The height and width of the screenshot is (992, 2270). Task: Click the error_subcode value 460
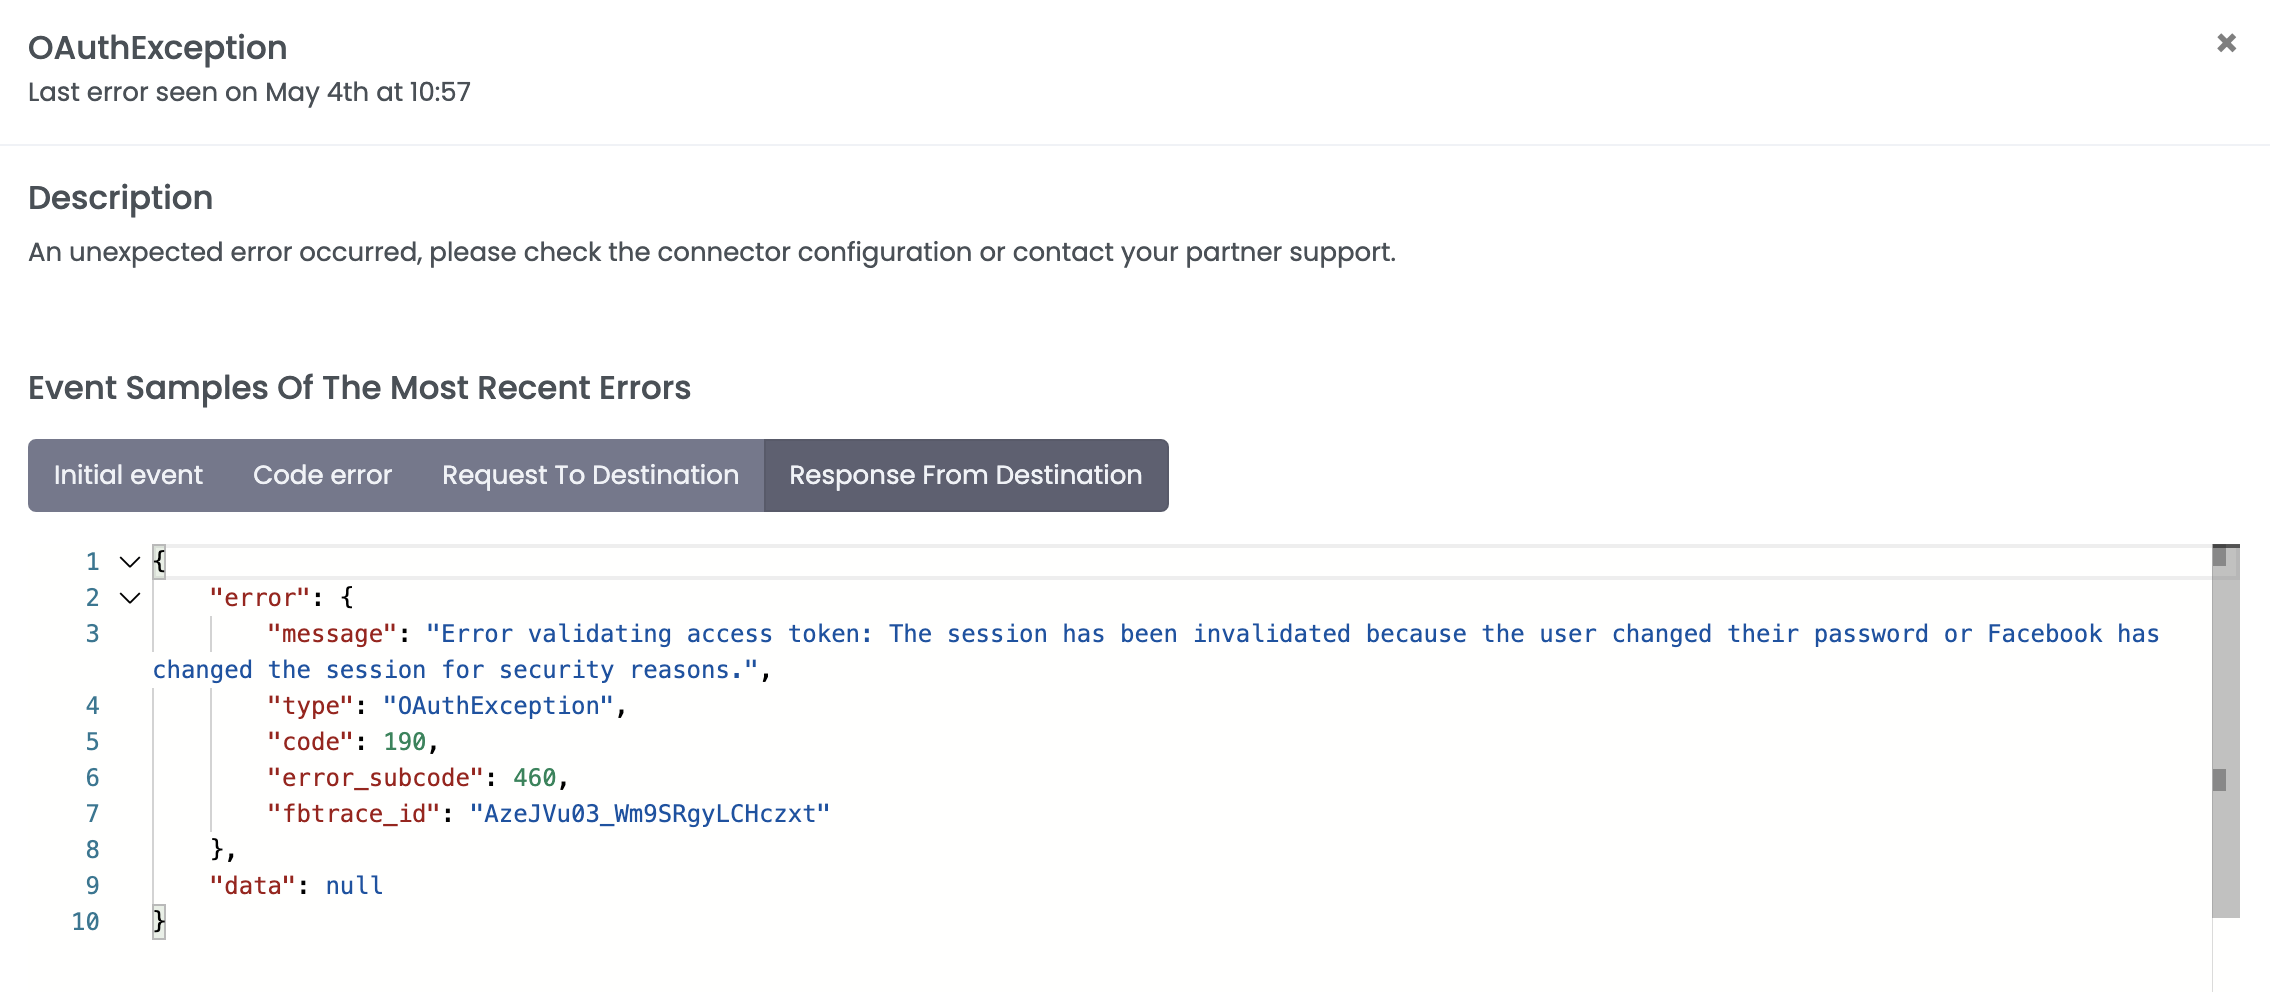535,778
